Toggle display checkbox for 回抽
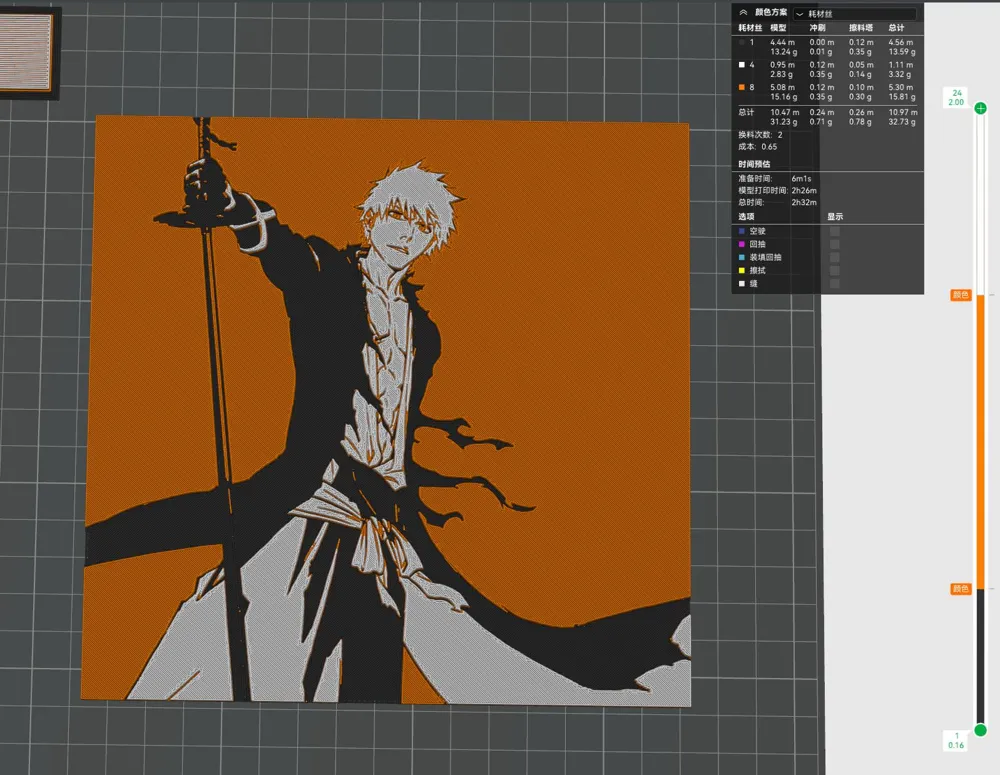This screenshot has height=775, width=1000. point(835,244)
